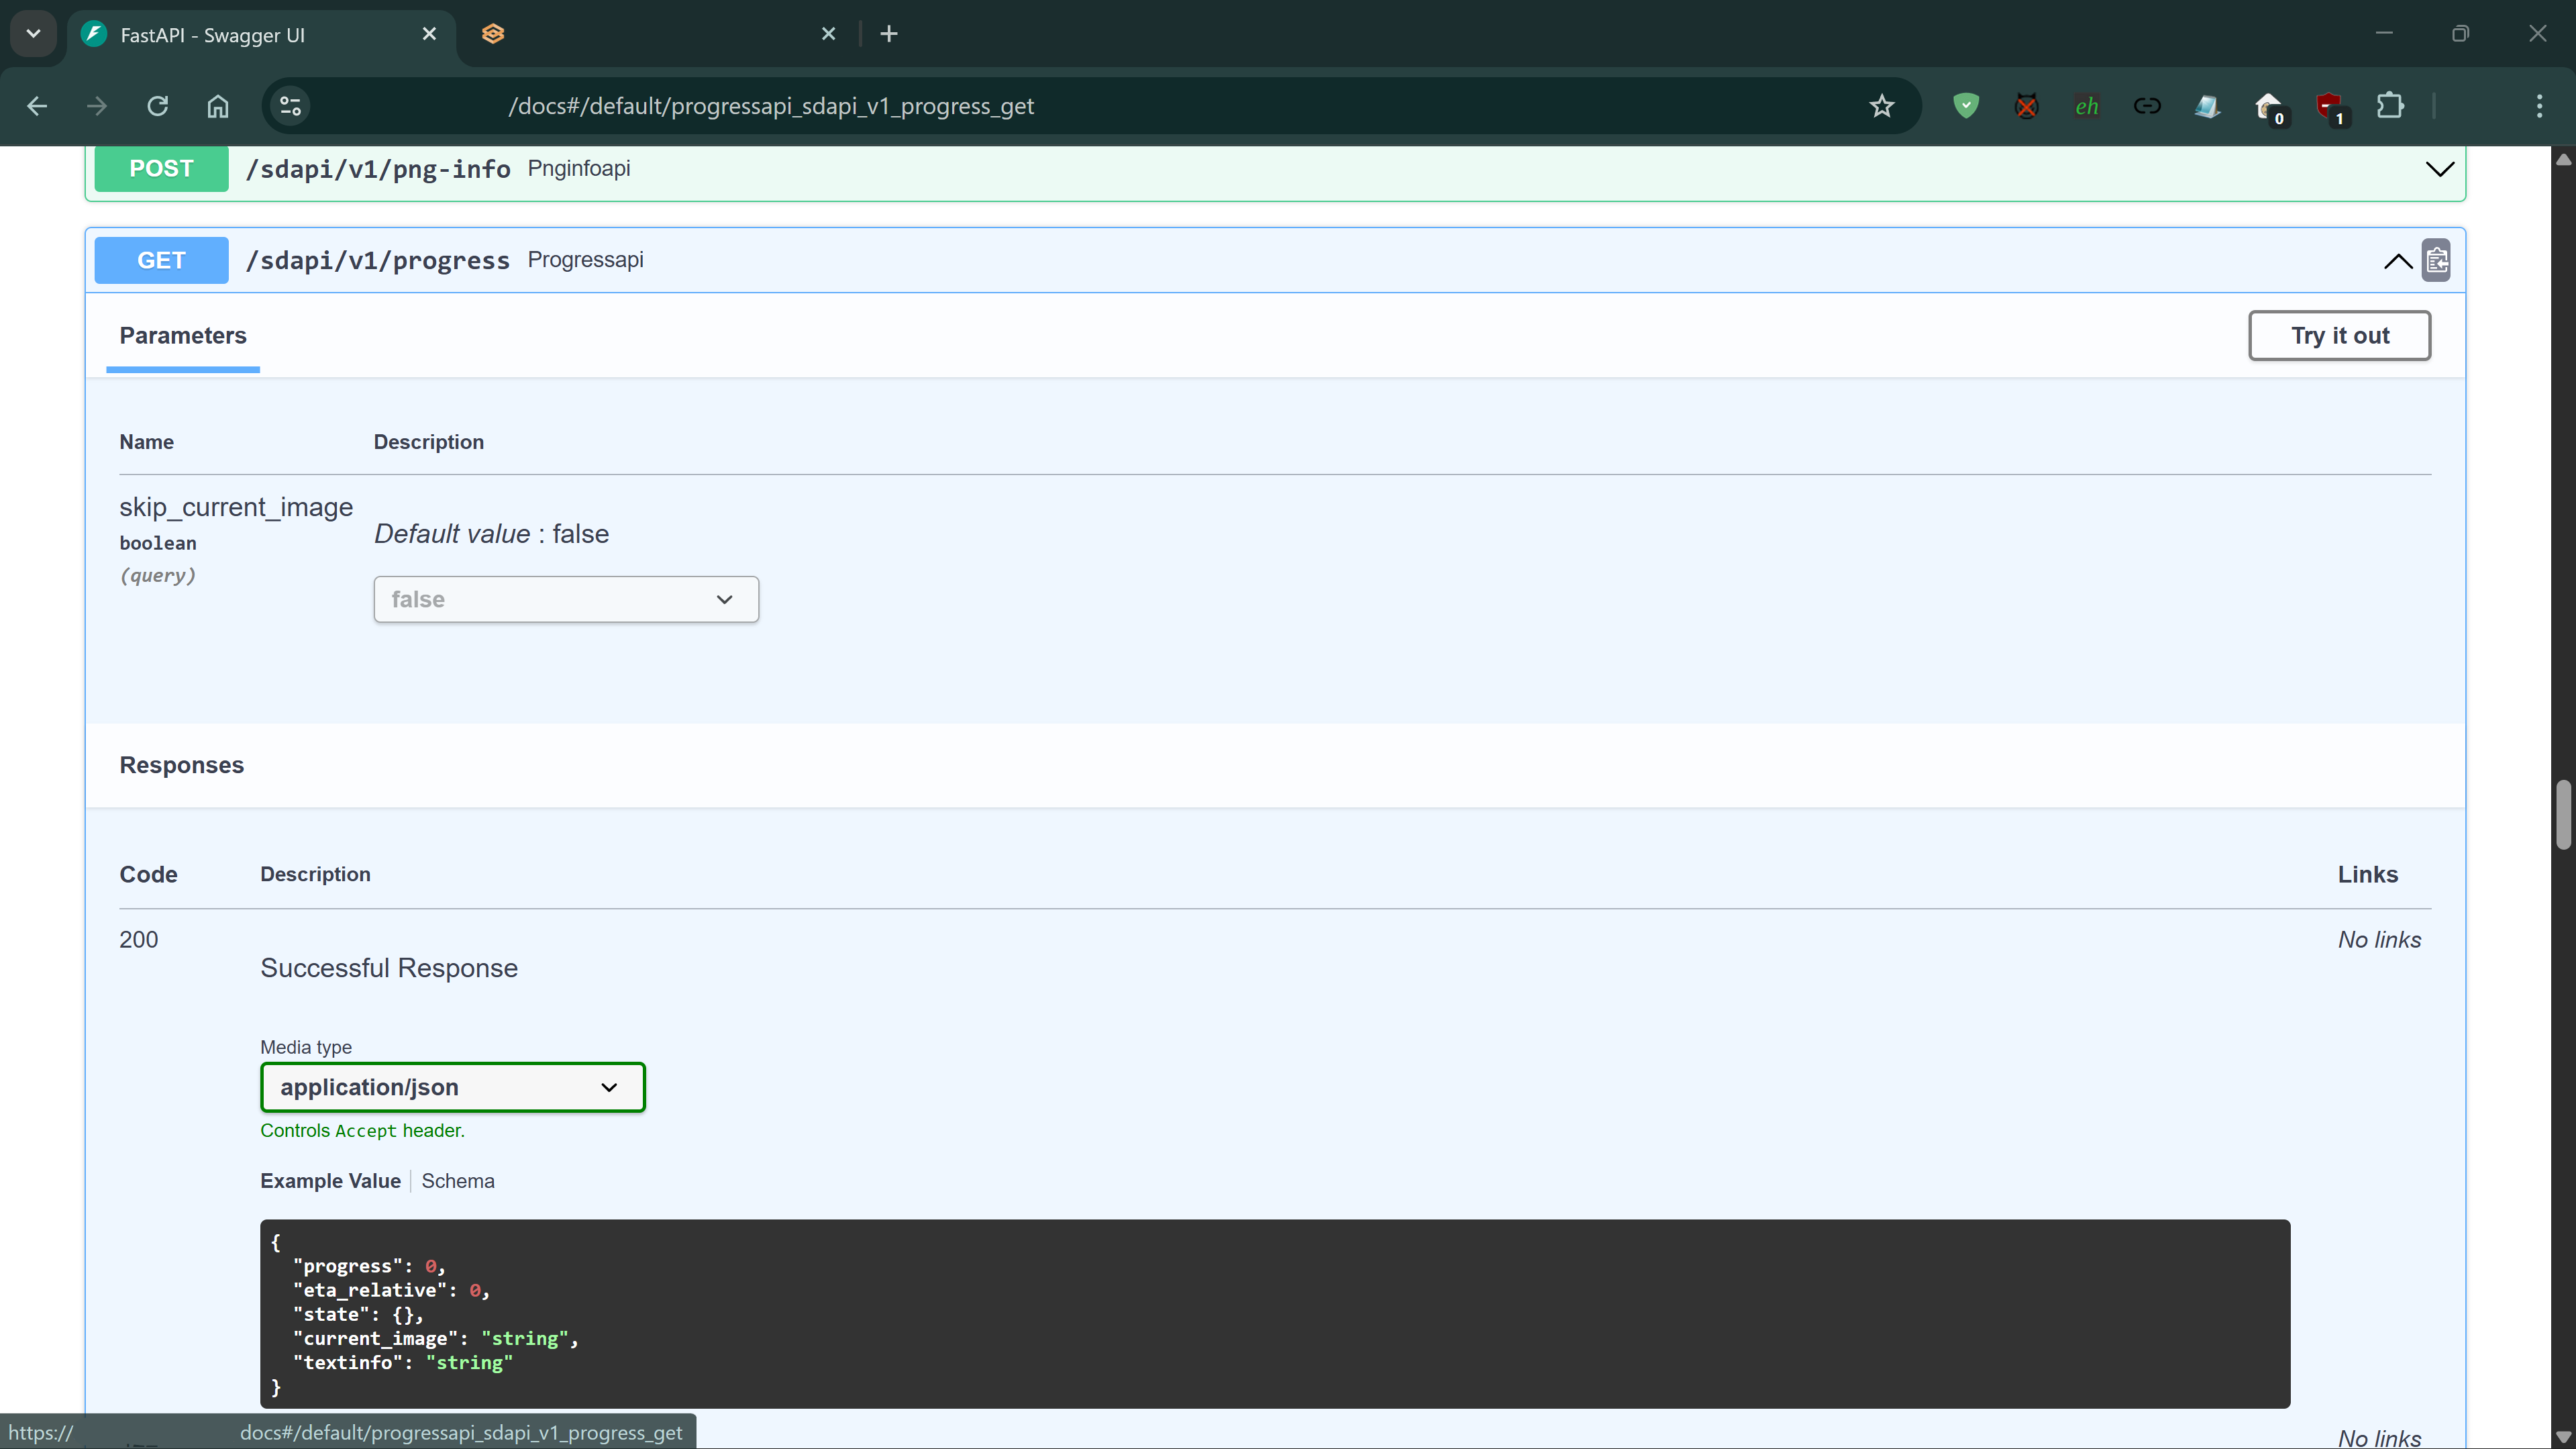This screenshot has height=1449, width=2576.
Task: Open the skip_current_image false dropdown
Action: [566, 599]
